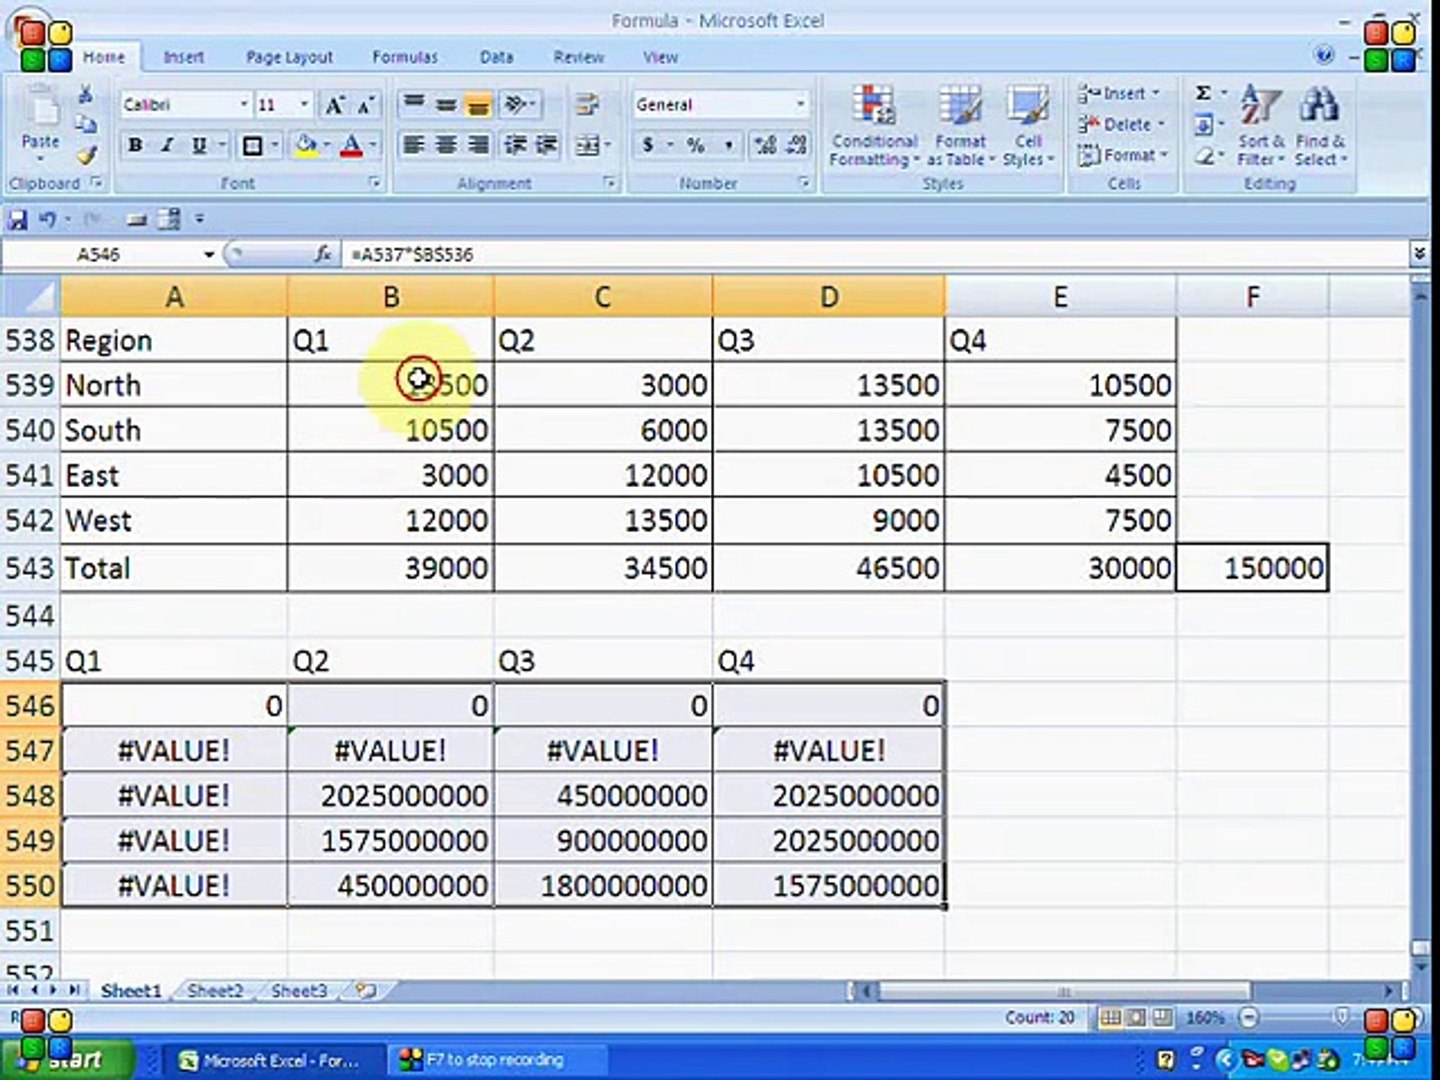Viewport: 1440px width, 1080px height.
Task: Open Sort & Filter menu
Action: pyautogui.click(x=1260, y=126)
